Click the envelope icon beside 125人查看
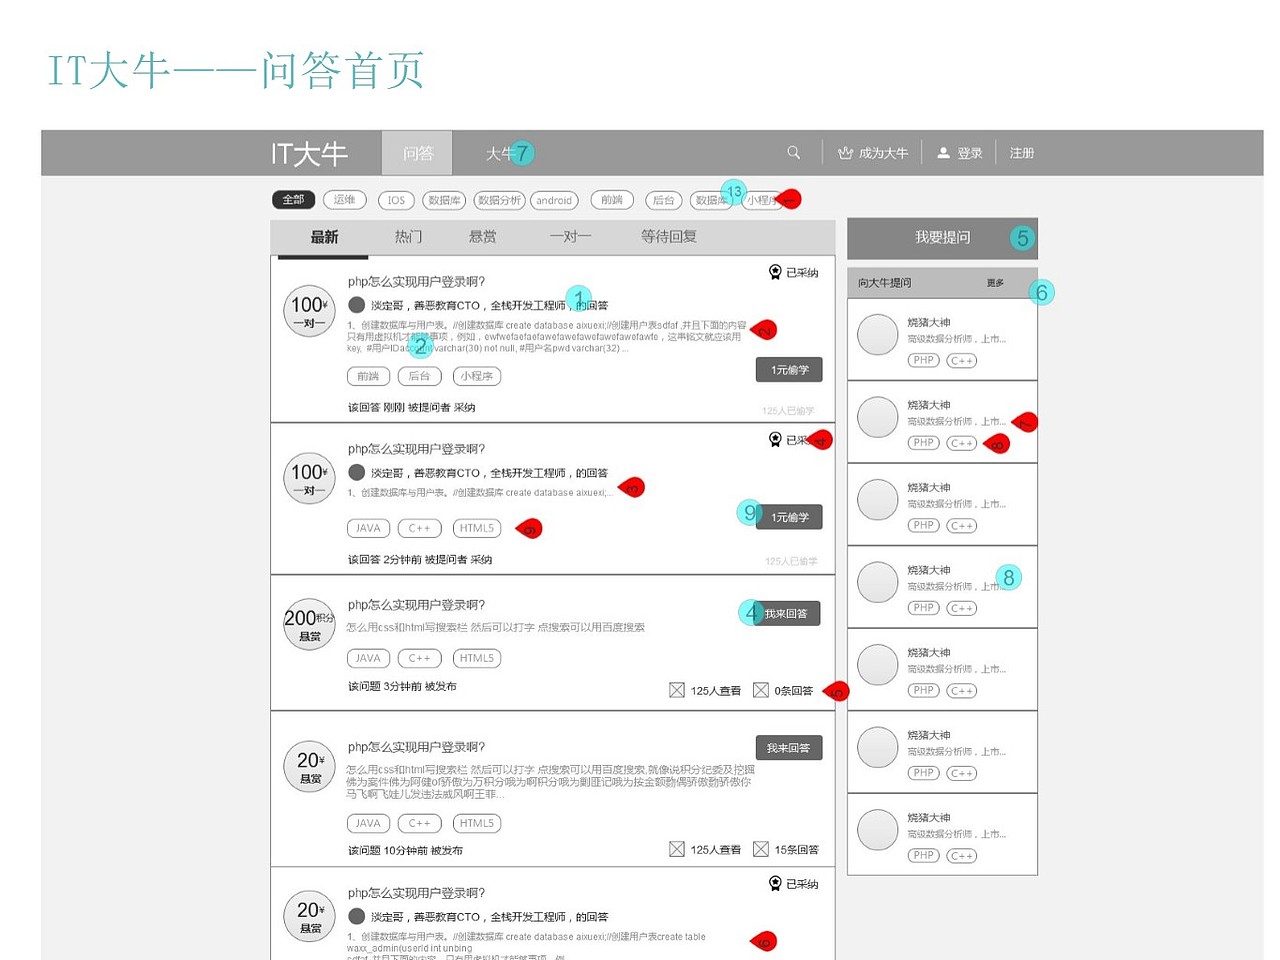This screenshot has height=960, width=1280. pyautogui.click(x=677, y=690)
